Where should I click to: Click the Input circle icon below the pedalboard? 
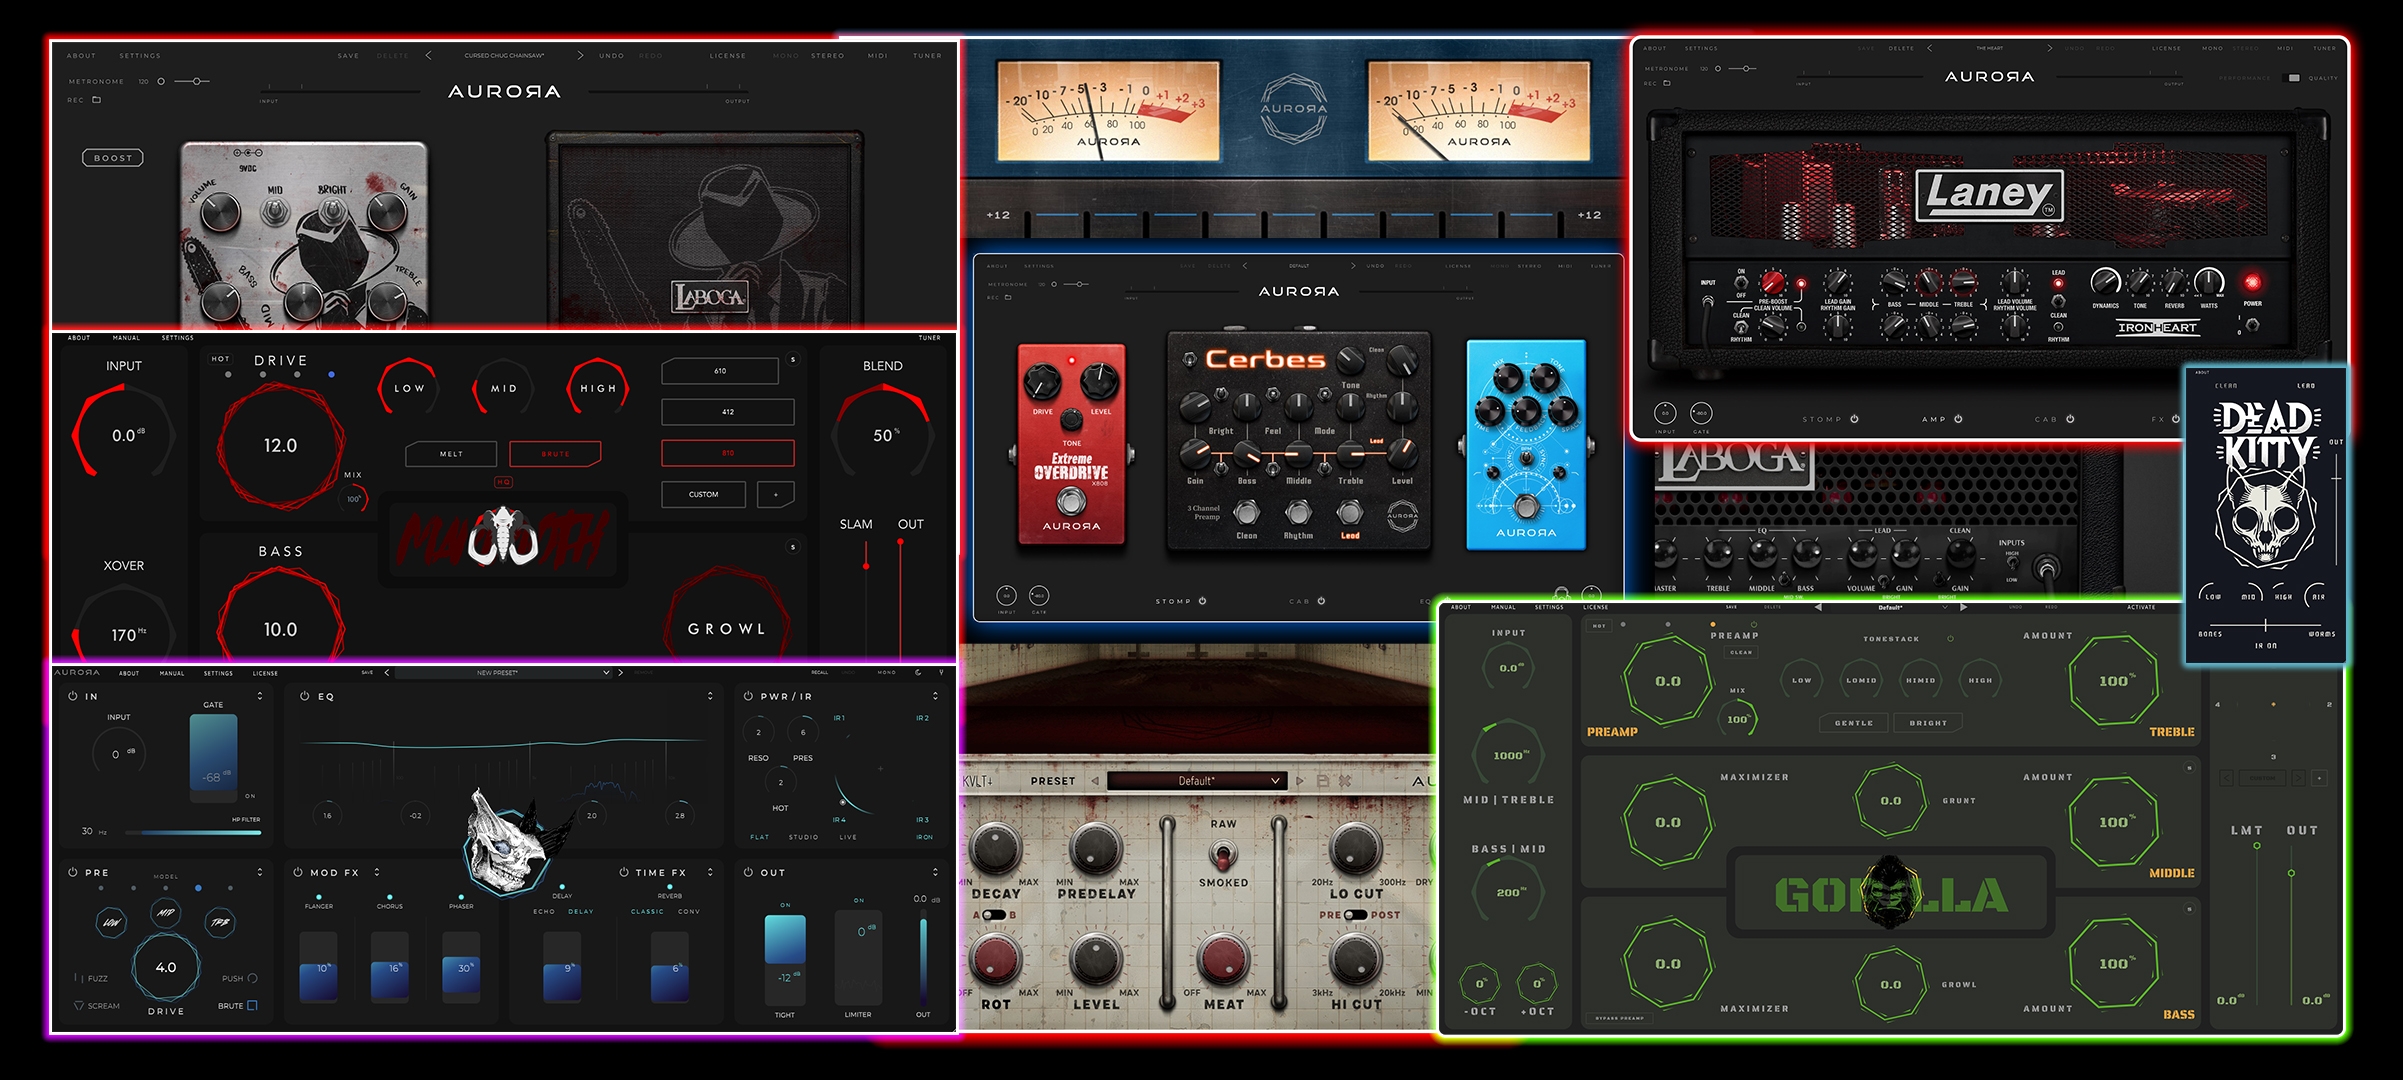tap(1006, 596)
